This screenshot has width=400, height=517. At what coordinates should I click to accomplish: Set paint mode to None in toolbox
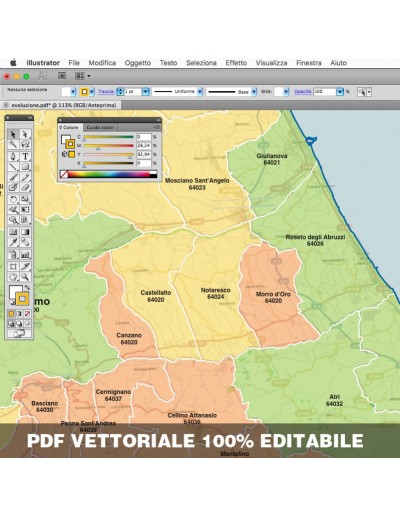click(x=27, y=314)
